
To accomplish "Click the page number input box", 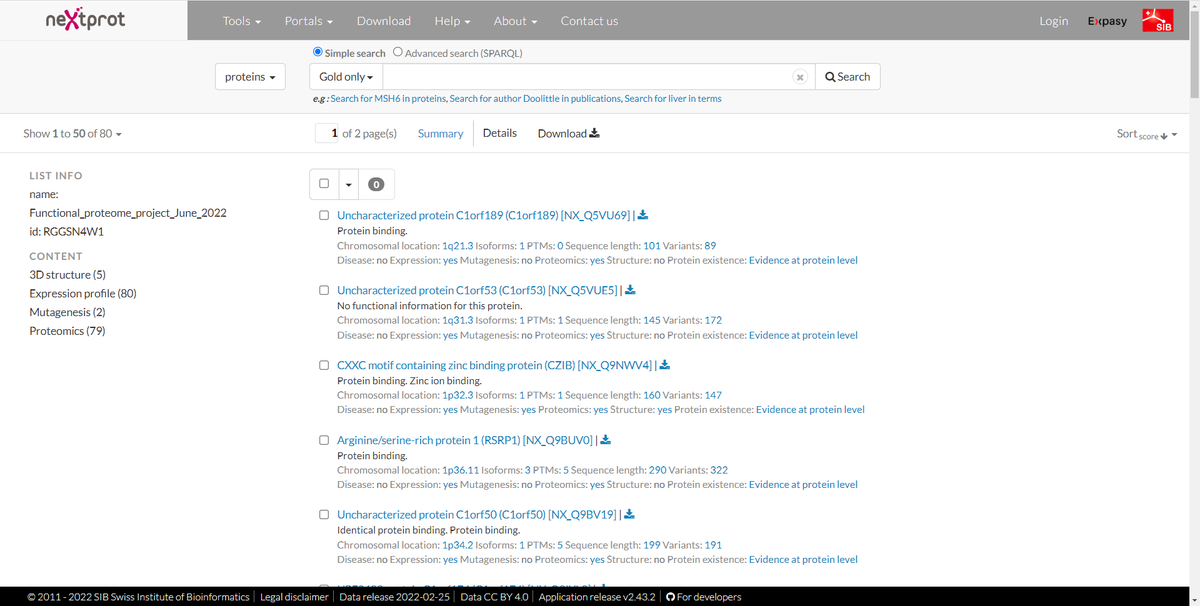I will 326,133.
